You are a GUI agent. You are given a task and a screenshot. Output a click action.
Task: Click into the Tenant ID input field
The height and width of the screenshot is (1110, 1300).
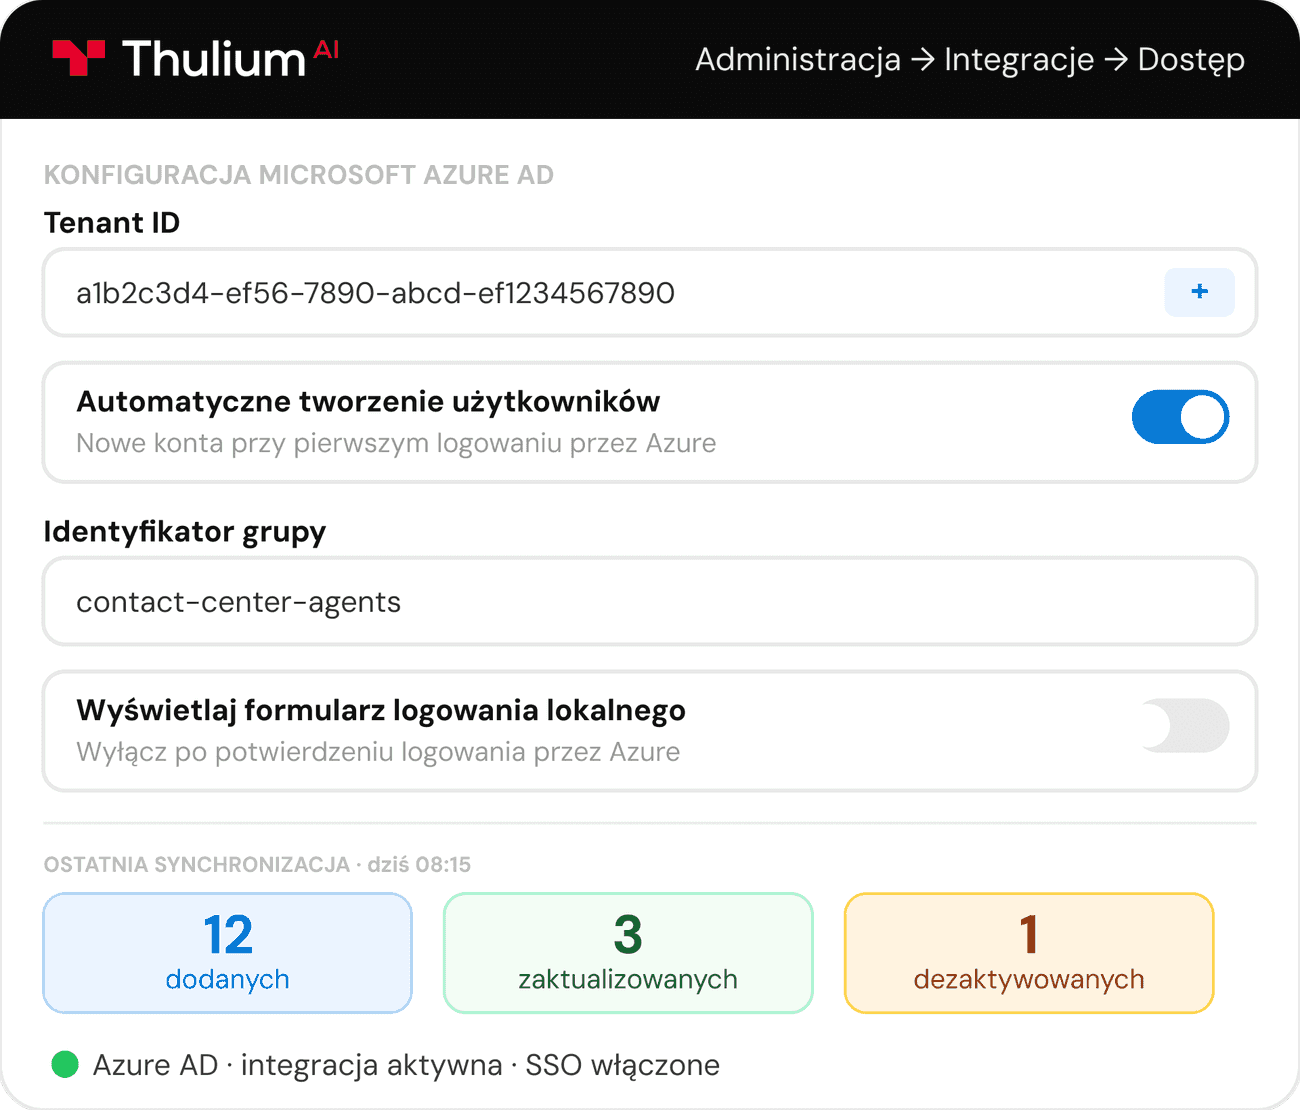click(x=650, y=292)
